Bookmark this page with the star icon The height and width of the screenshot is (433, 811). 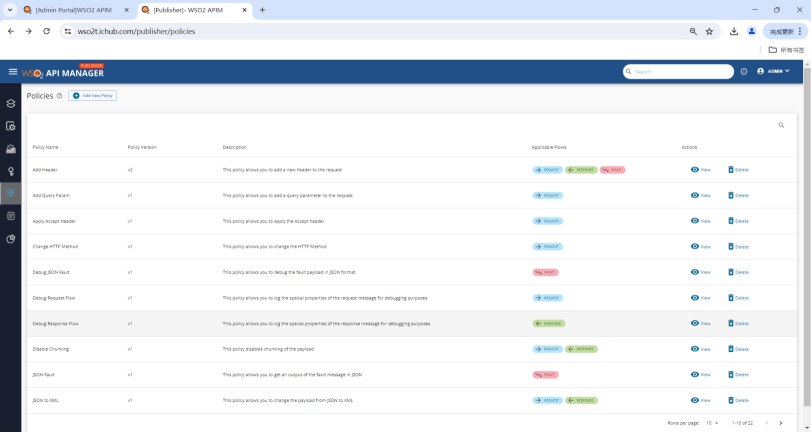pos(709,31)
